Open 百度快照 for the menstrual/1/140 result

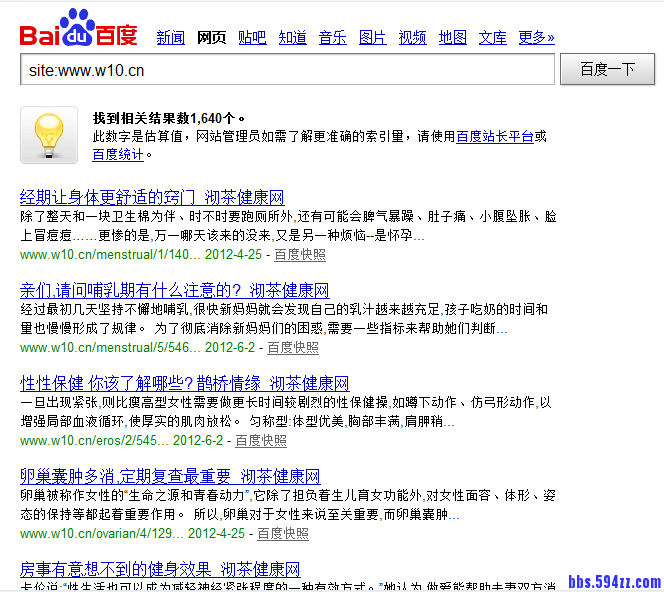point(300,255)
